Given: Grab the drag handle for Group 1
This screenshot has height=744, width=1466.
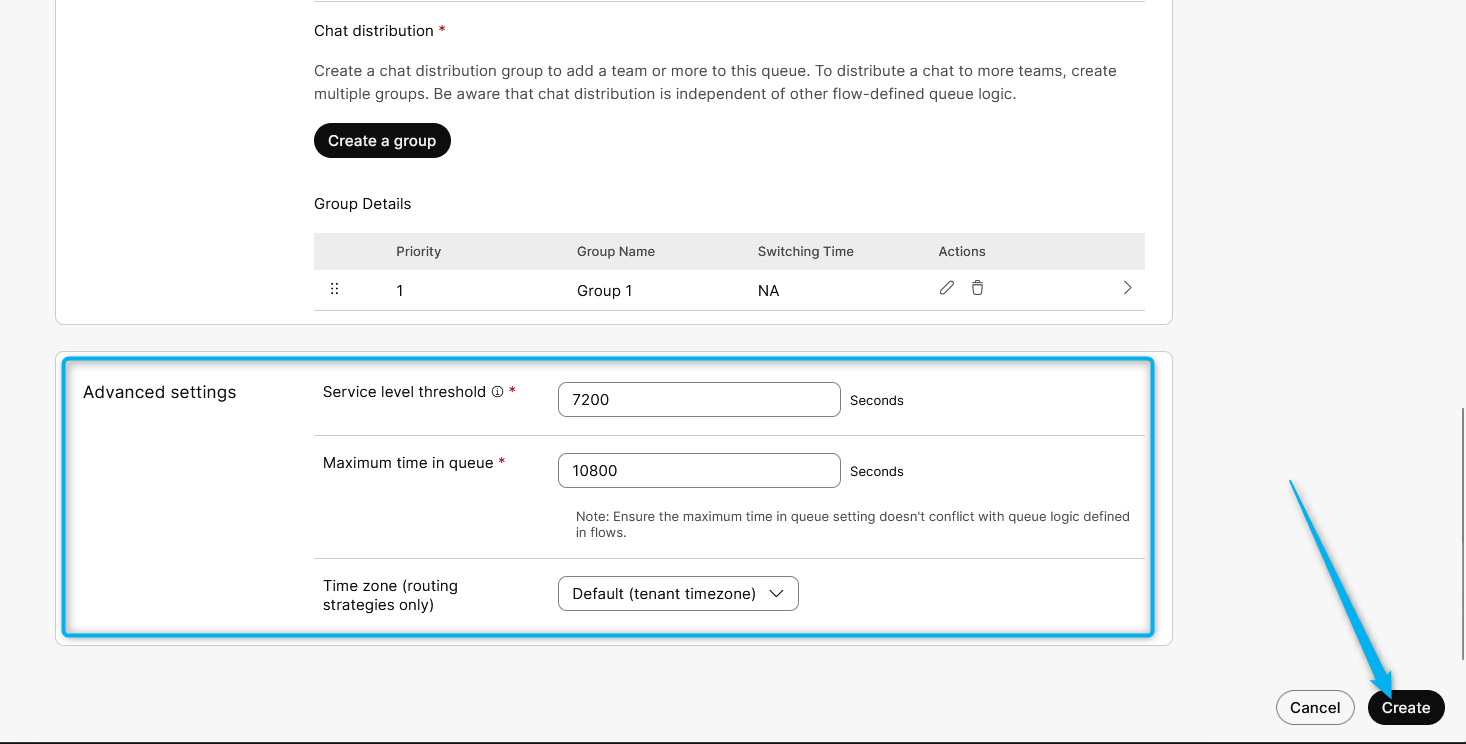Looking at the screenshot, I should pyautogui.click(x=334, y=289).
